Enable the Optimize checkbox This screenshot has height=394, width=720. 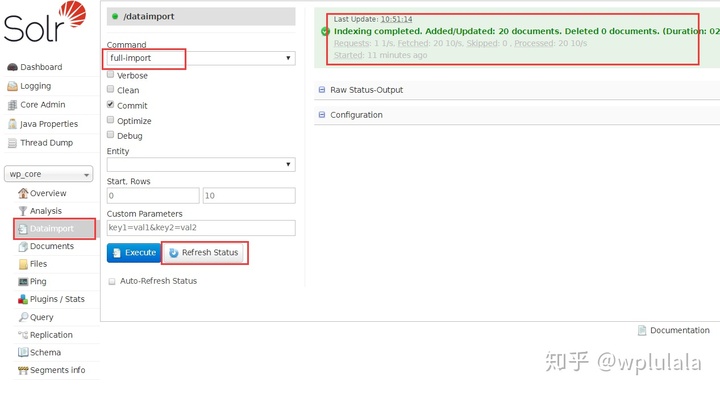110,120
